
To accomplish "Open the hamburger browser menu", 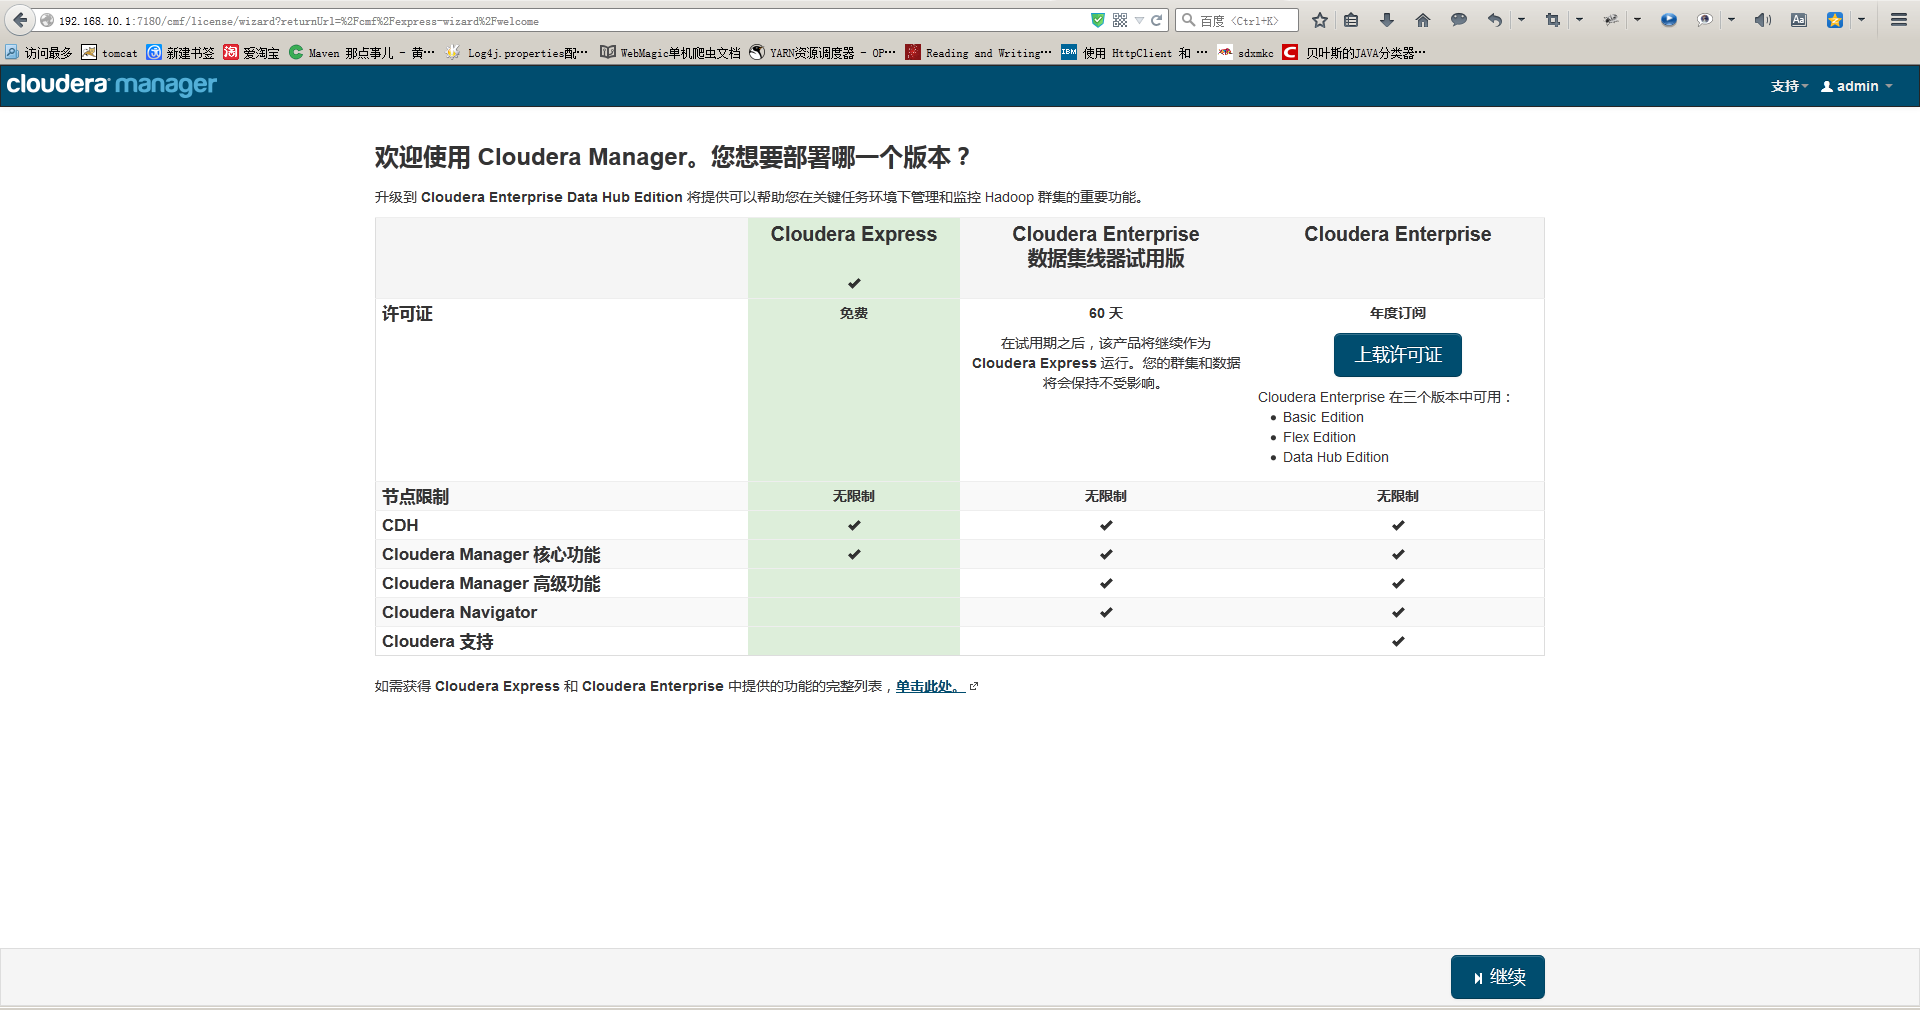I will (x=1899, y=20).
